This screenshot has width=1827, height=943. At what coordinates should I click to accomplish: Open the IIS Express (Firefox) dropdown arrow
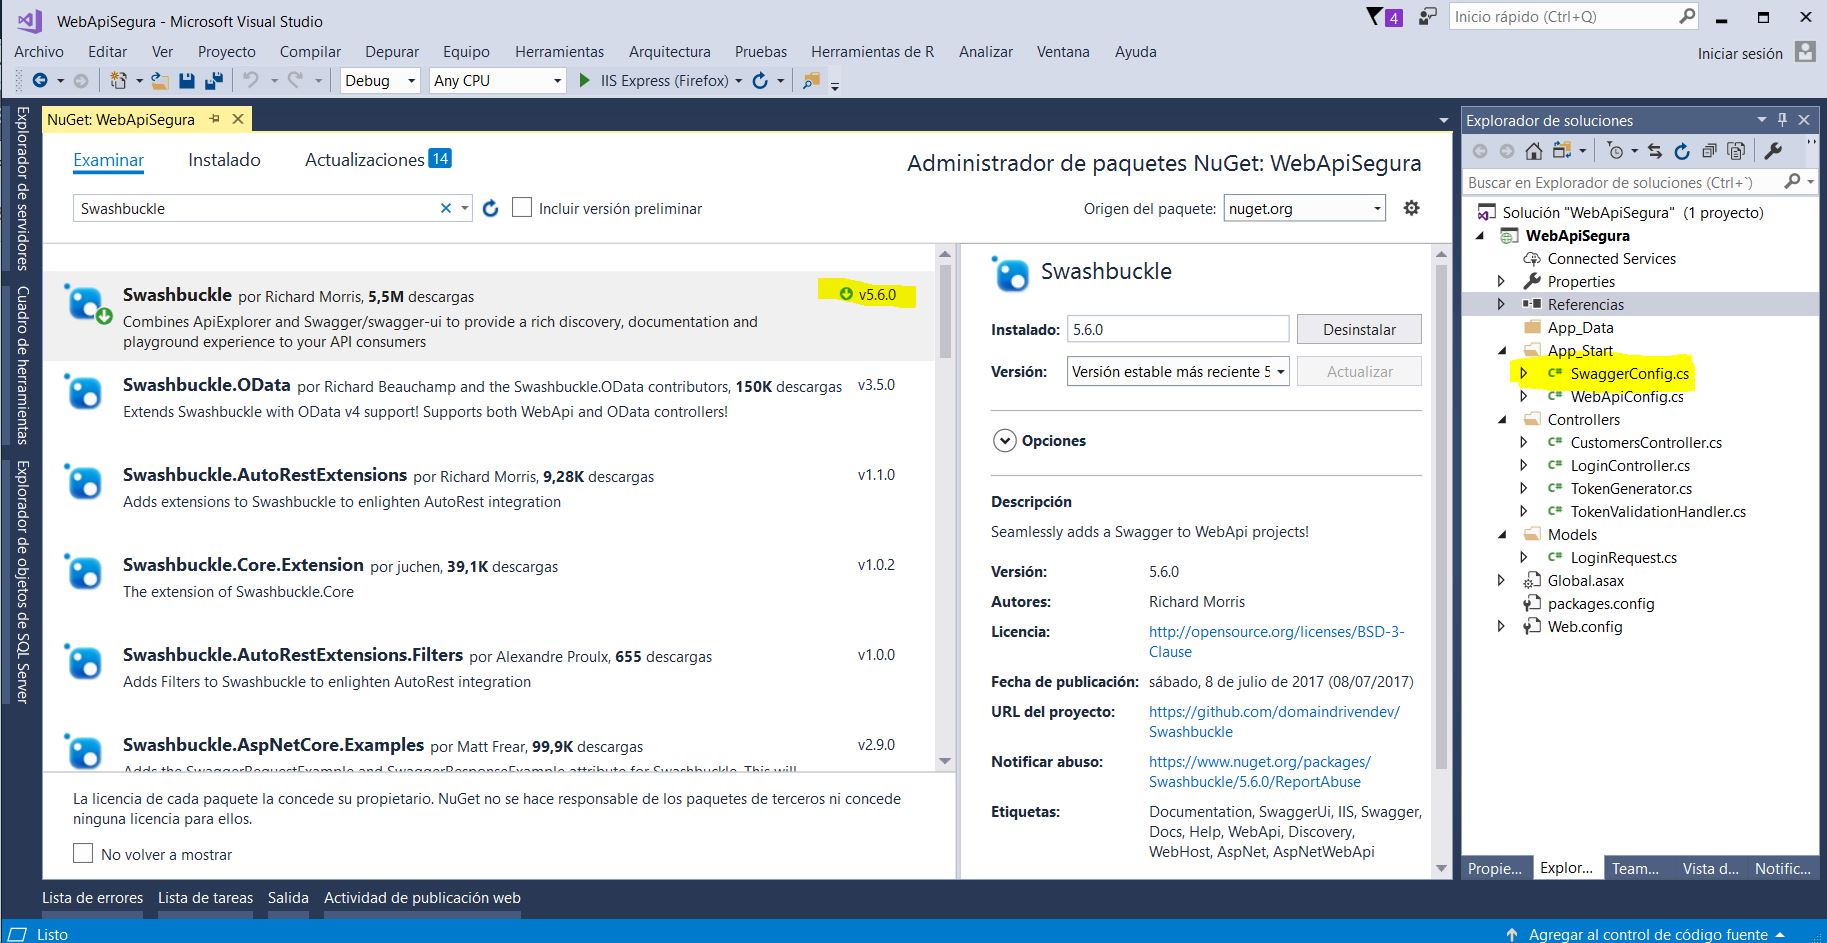739,81
